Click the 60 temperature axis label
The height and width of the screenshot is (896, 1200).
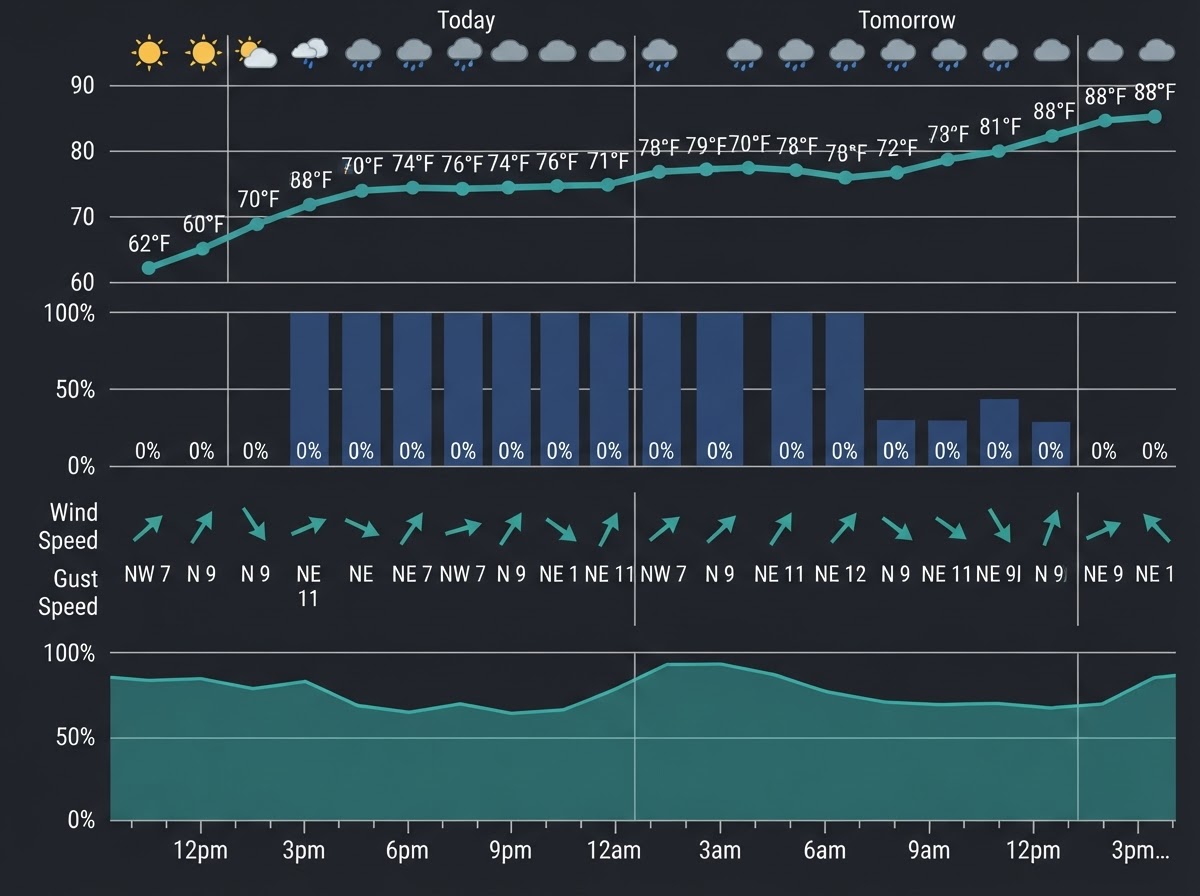pos(82,283)
